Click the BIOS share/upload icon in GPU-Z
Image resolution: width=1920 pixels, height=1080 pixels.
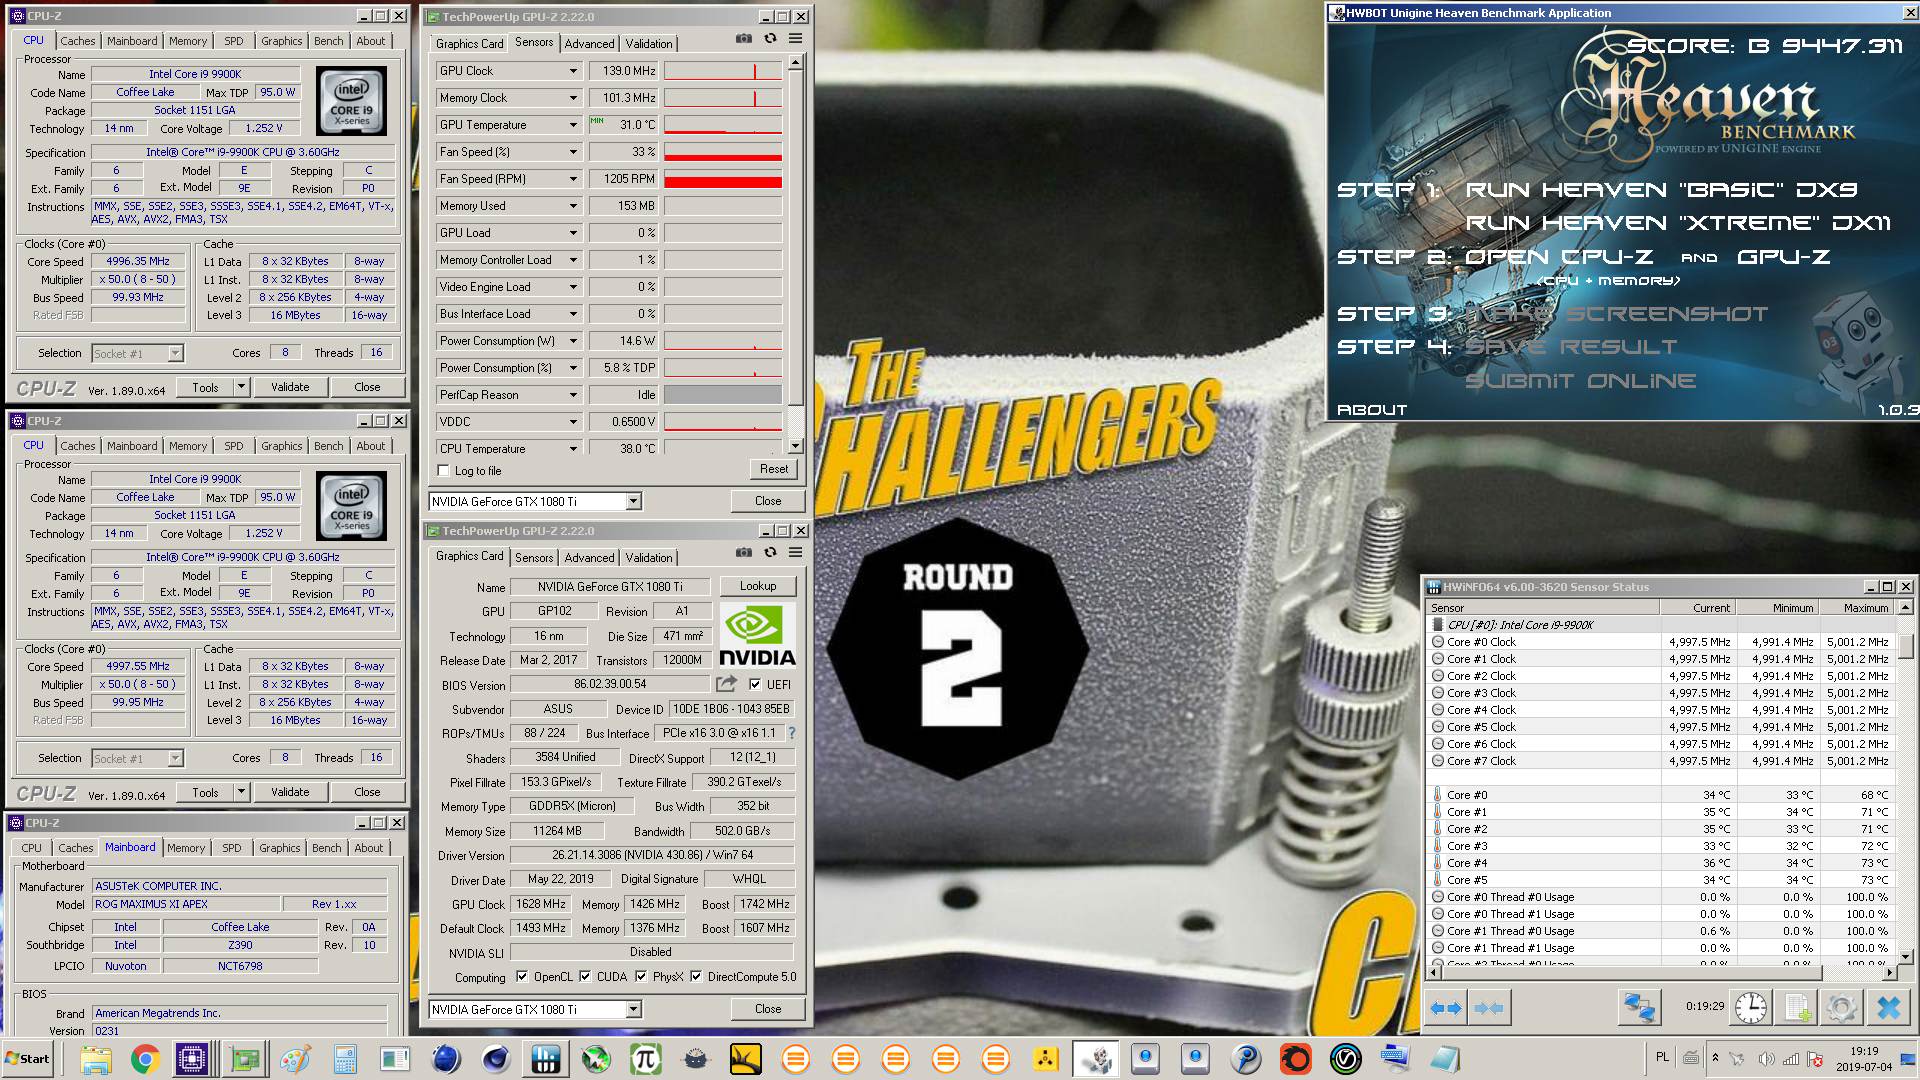(x=726, y=684)
